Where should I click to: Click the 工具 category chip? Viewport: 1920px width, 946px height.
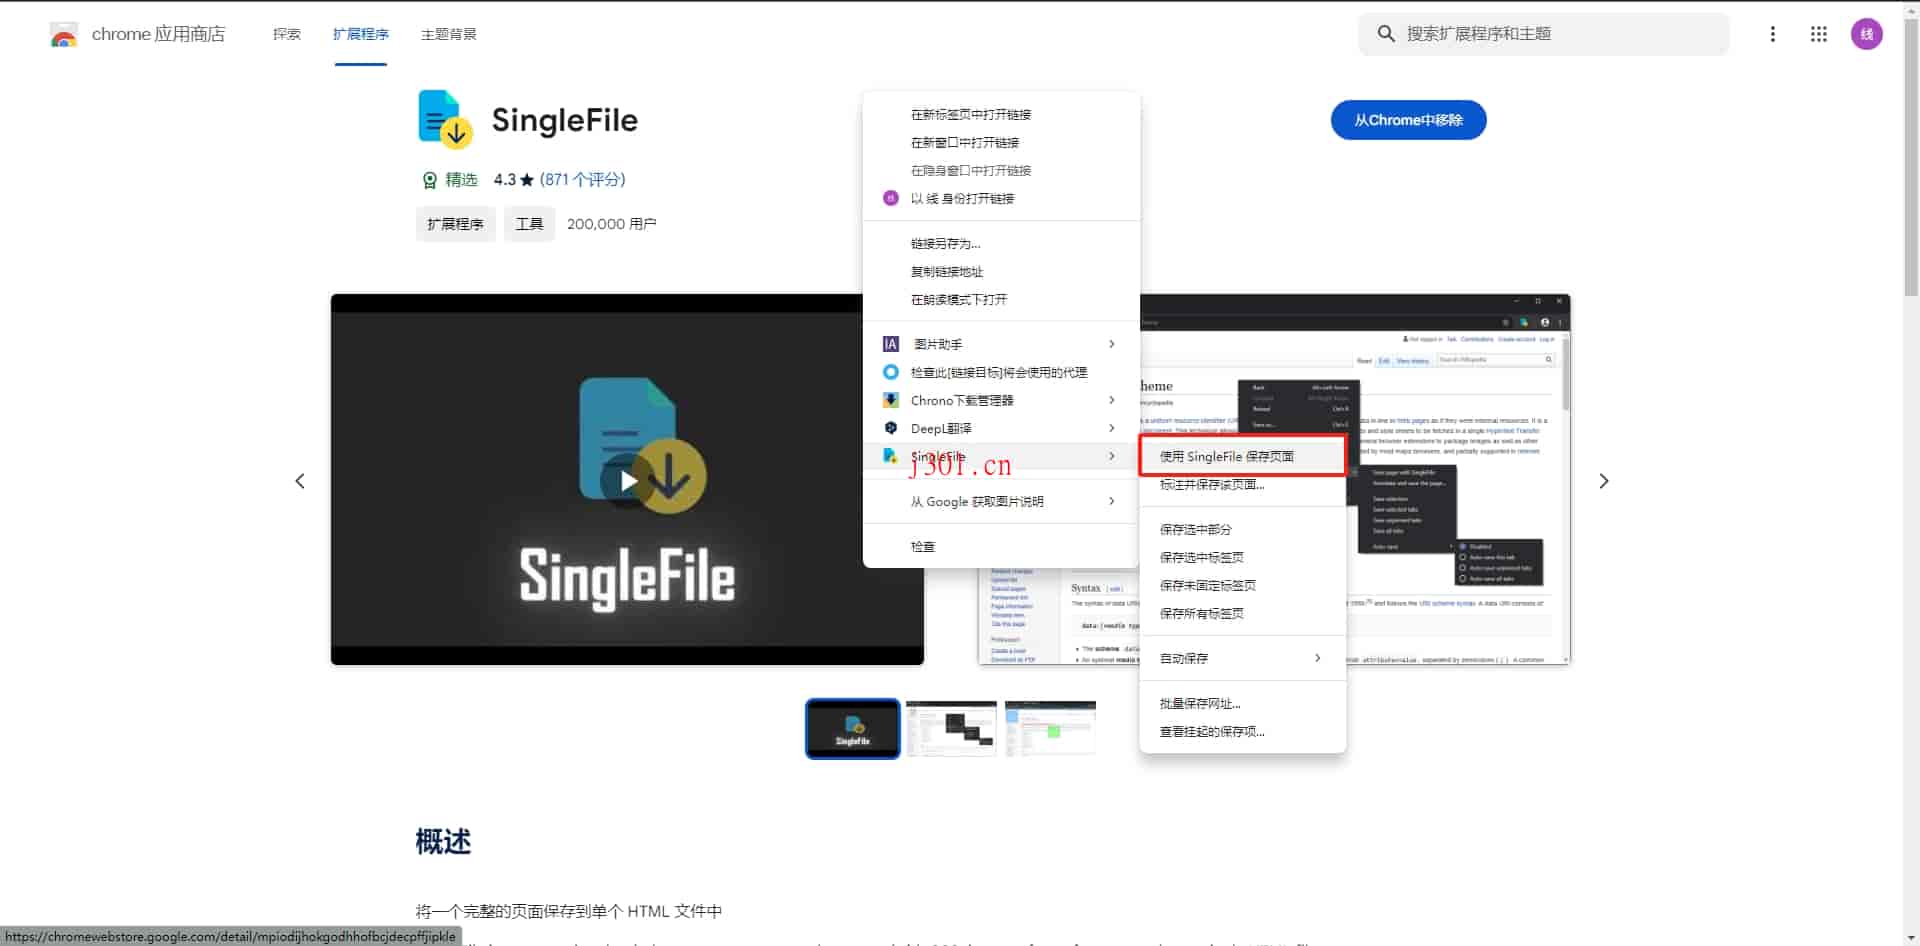tap(529, 224)
